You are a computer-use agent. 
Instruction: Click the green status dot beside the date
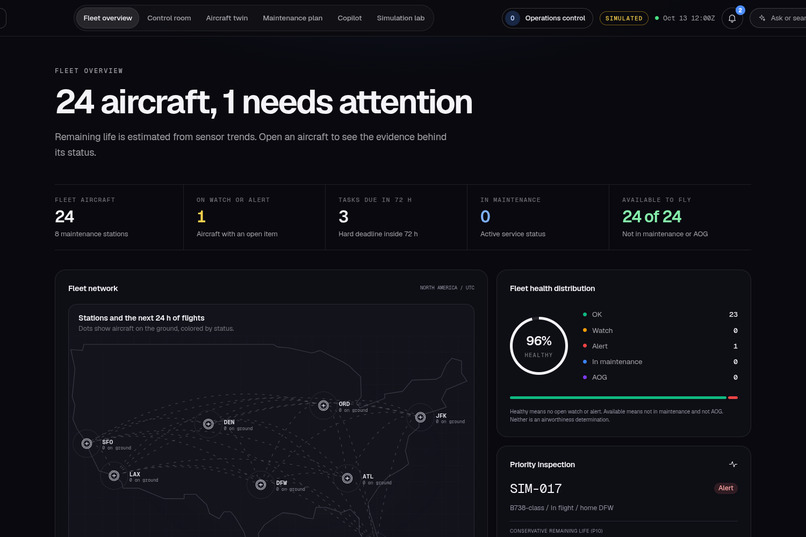pyautogui.click(x=657, y=18)
